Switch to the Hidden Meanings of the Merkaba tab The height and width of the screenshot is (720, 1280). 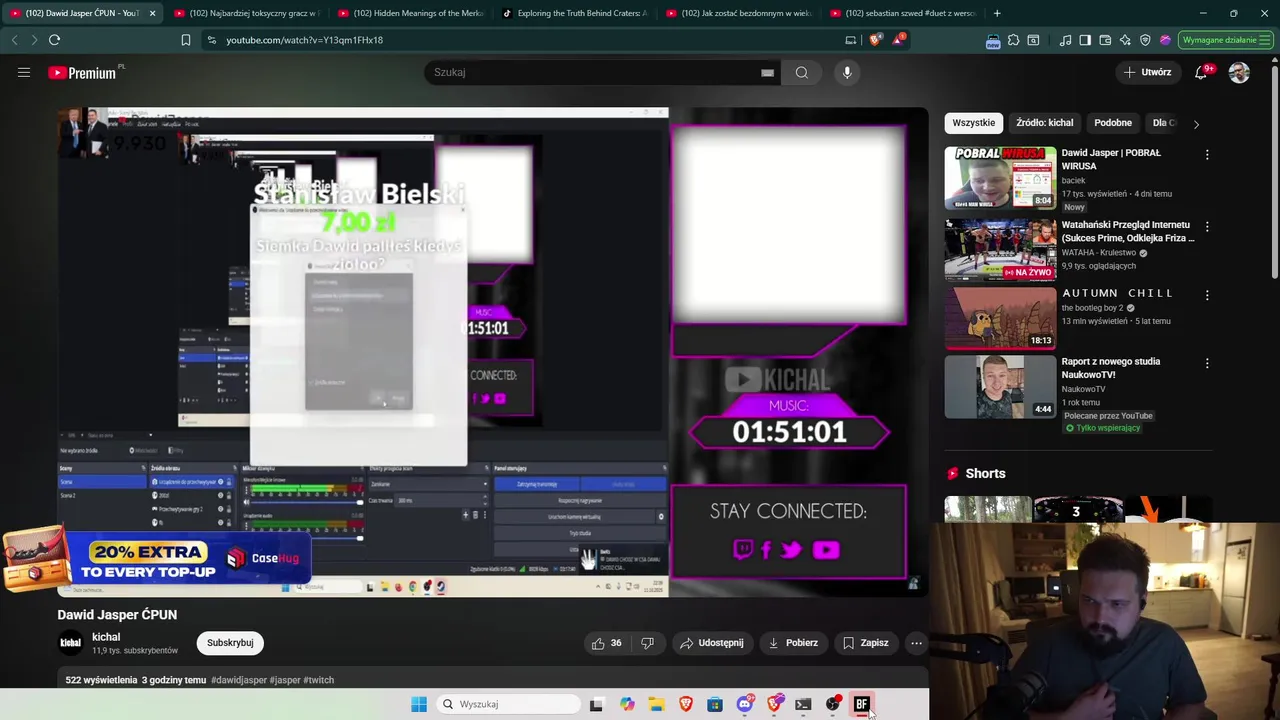(x=410, y=13)
